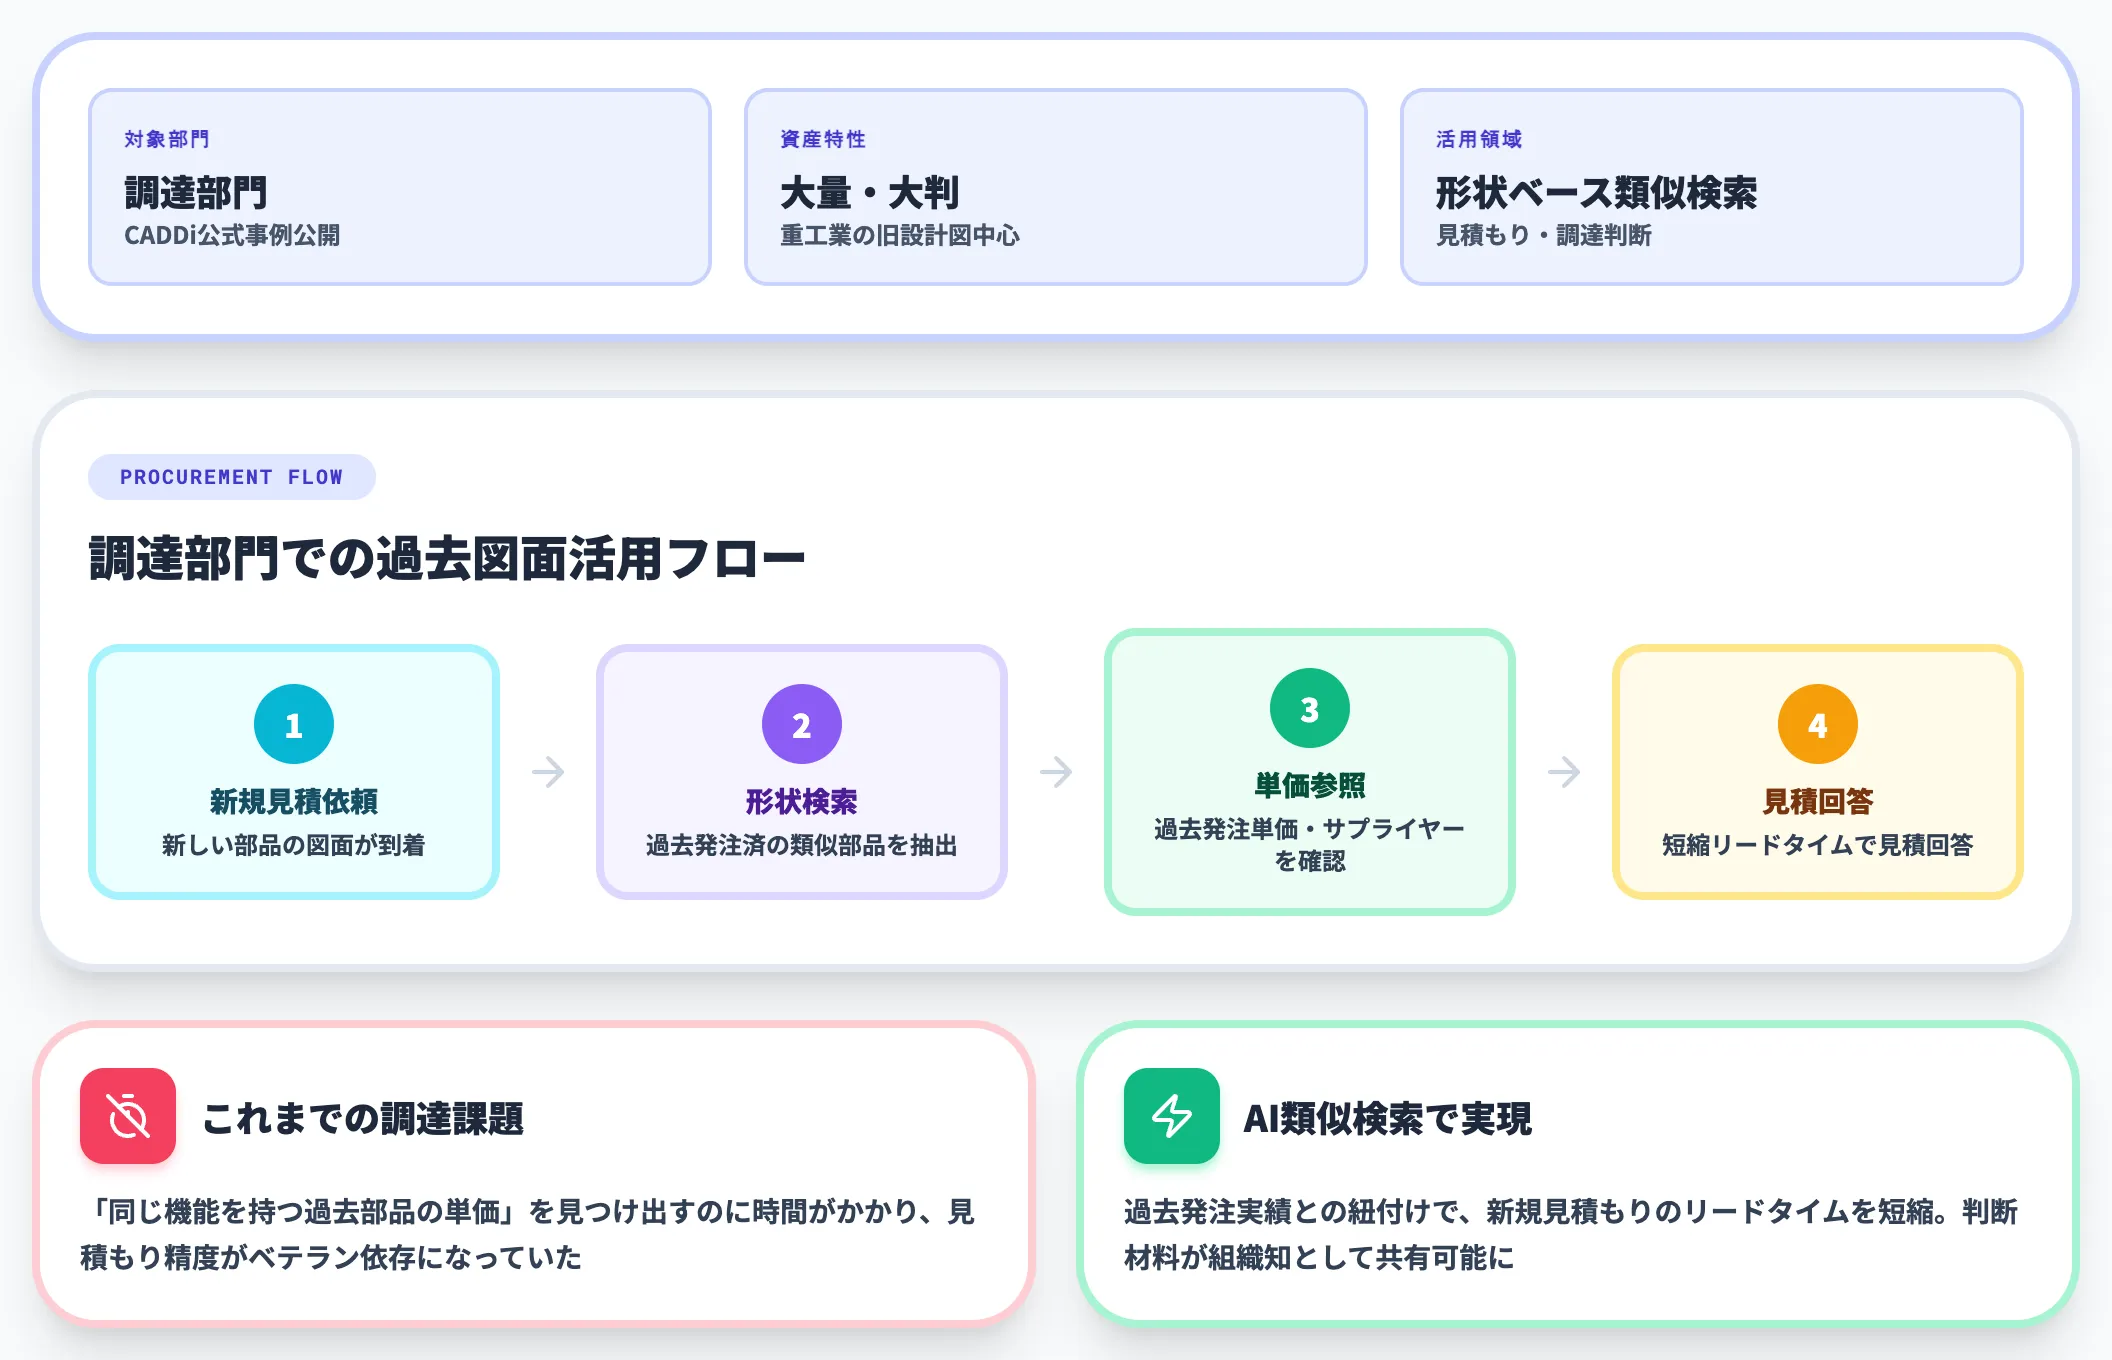Select step 3 green circle badge
Image resolution: width=2112 pixels, height=1360 pixels.
1310,708
